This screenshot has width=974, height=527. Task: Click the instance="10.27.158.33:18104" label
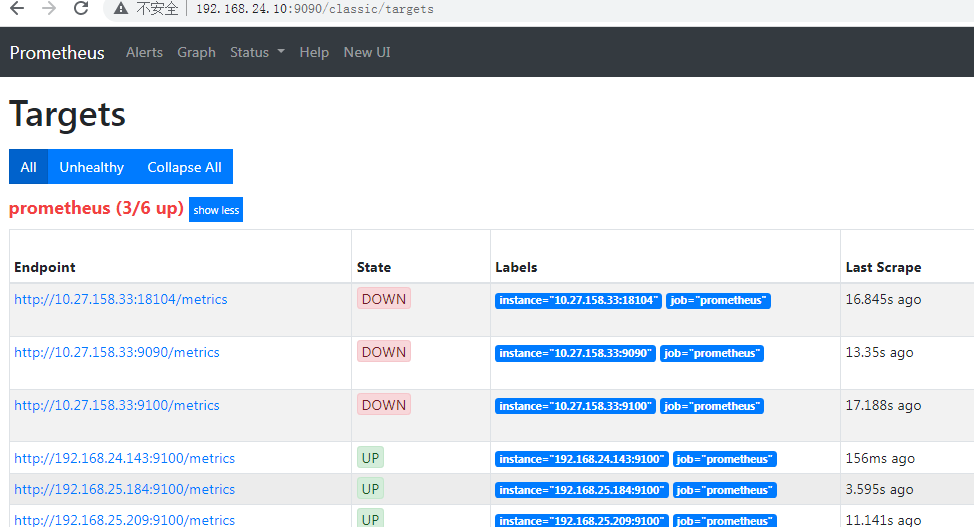pos(578,301)
